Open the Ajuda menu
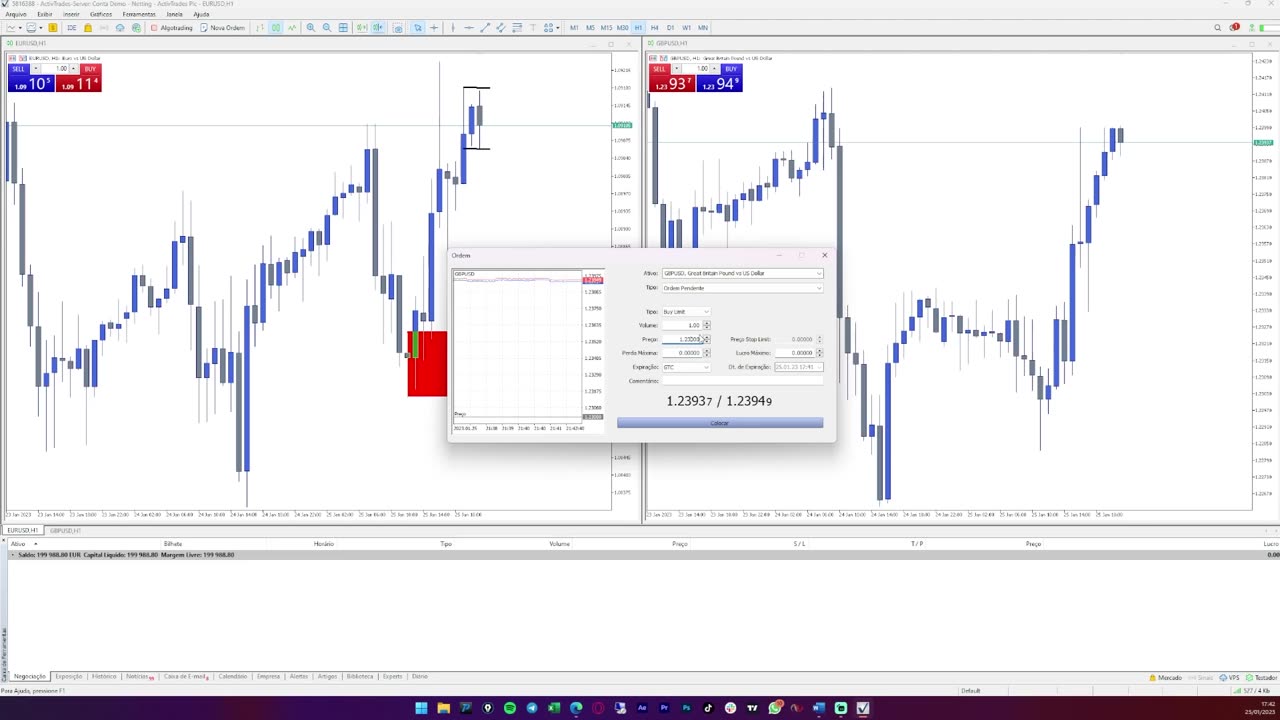Image resolution: width=1280 pixels, height=720 pixels. click(x=201, y=14)
